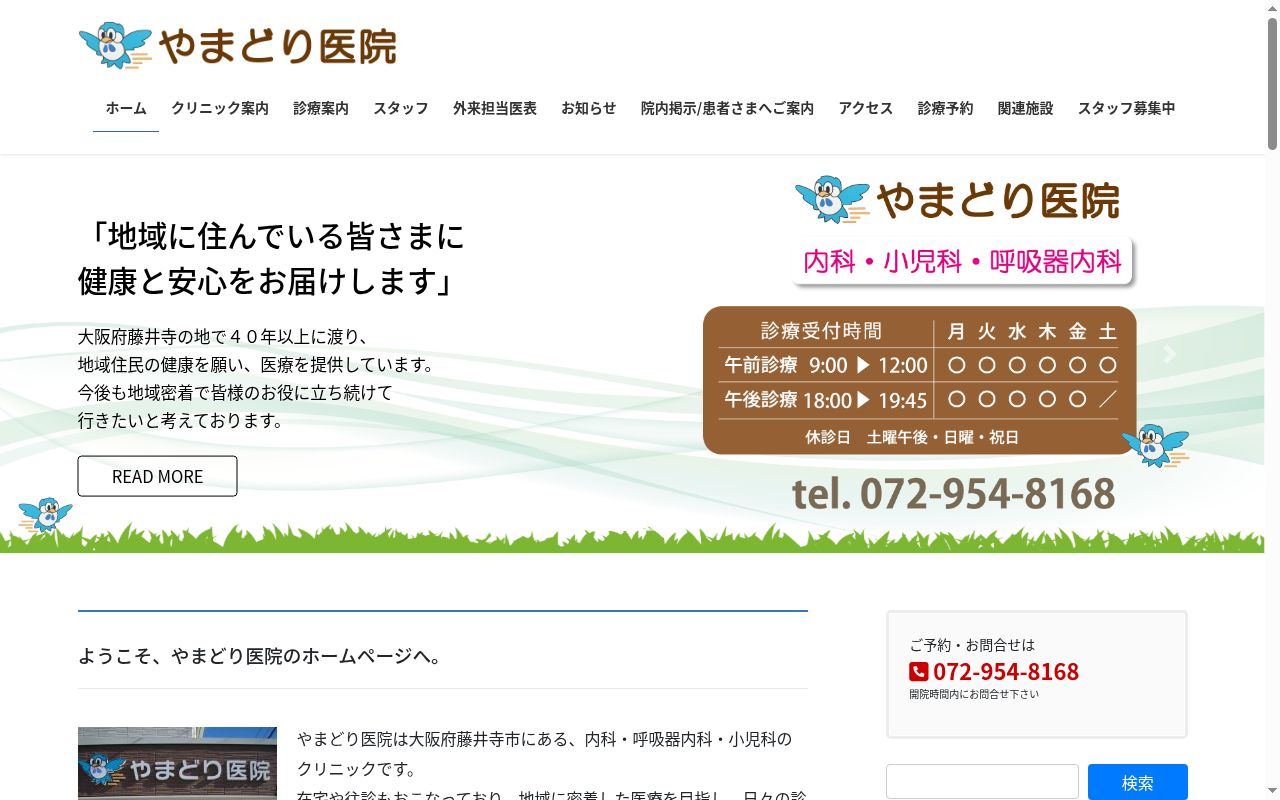Open 院内掲示/患者さまへご案内 page
Screen dimensions: 1280x800
(x=728, y=108)
